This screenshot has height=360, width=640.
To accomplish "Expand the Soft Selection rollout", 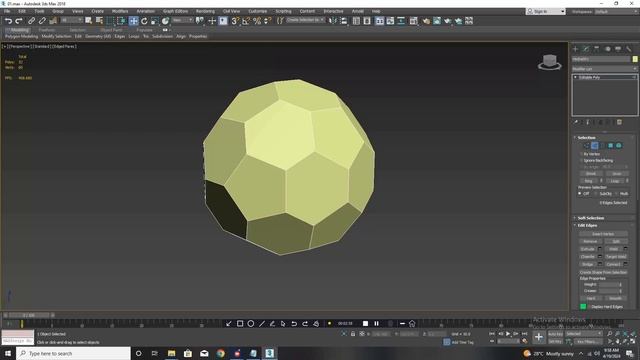I will 591,218.
